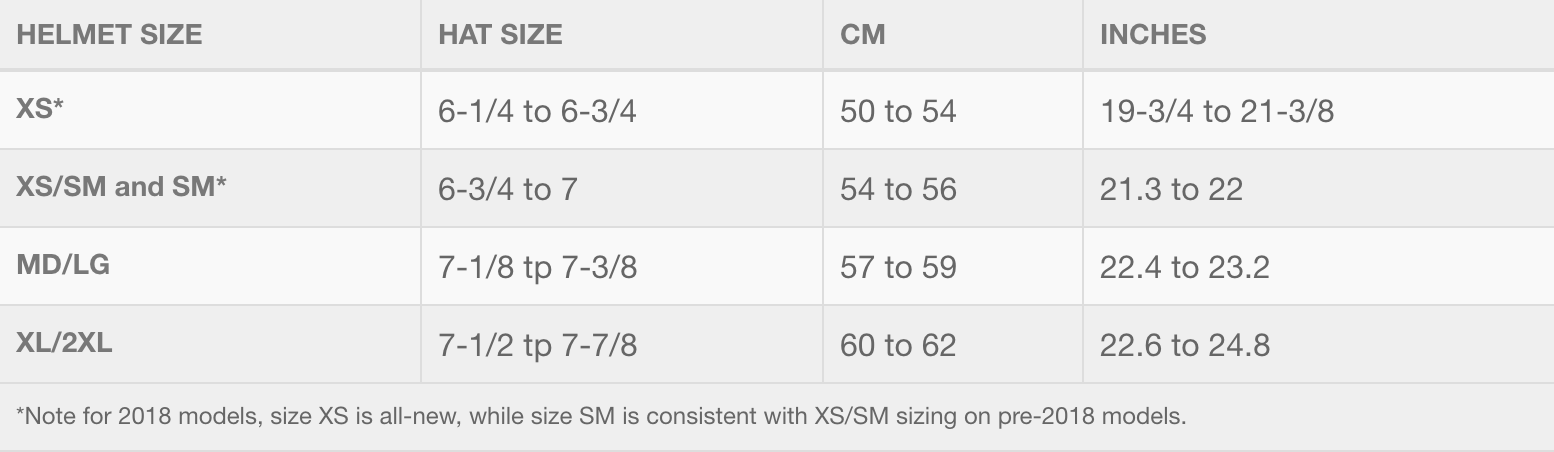1554x452 pixels.
Task: Click inches value 21.3 to 22
Action: tap(1171, 188)
